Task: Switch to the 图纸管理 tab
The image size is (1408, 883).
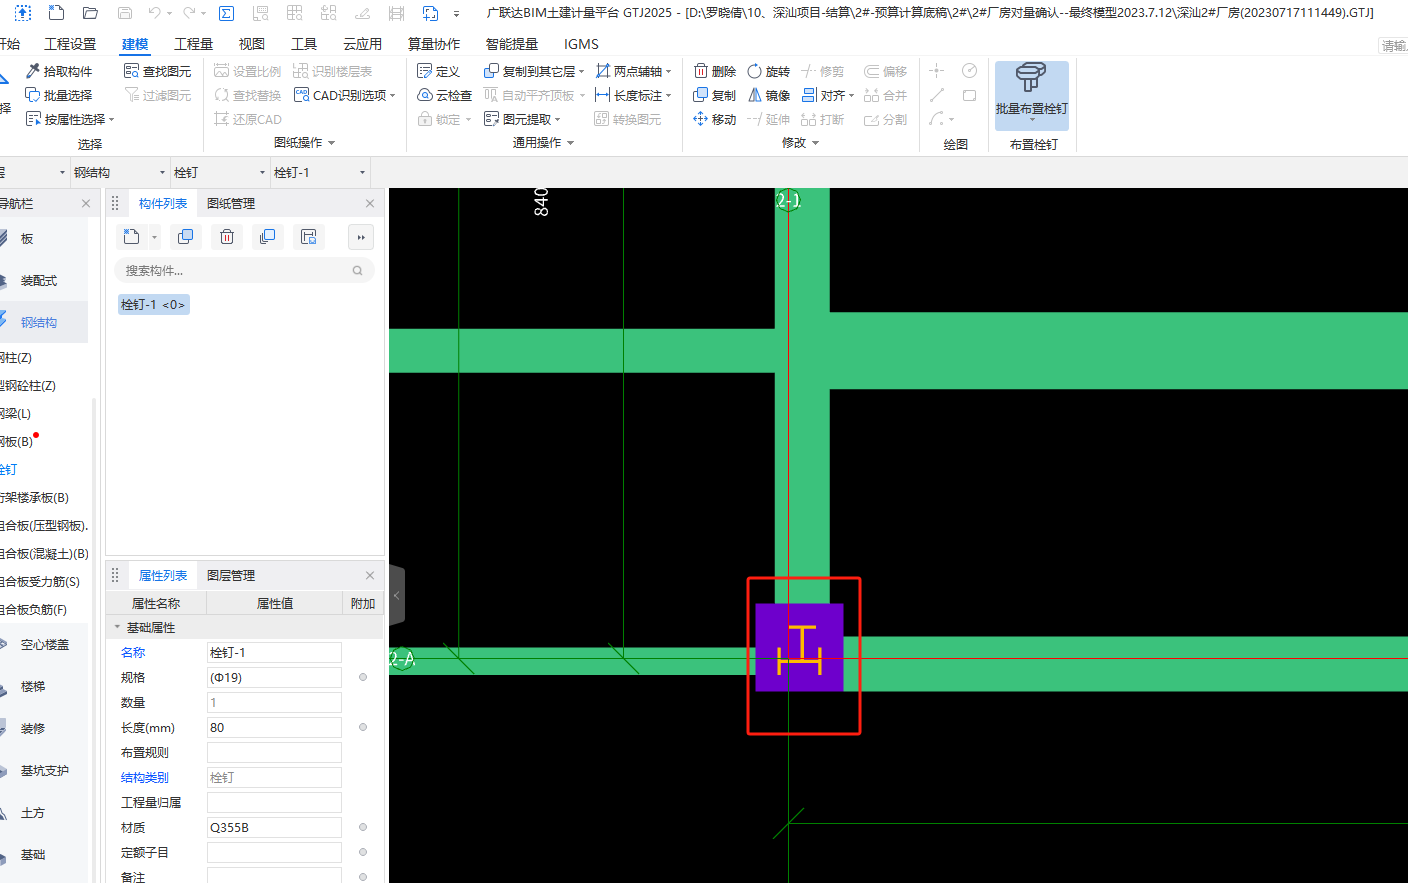Action: (231, 203)
